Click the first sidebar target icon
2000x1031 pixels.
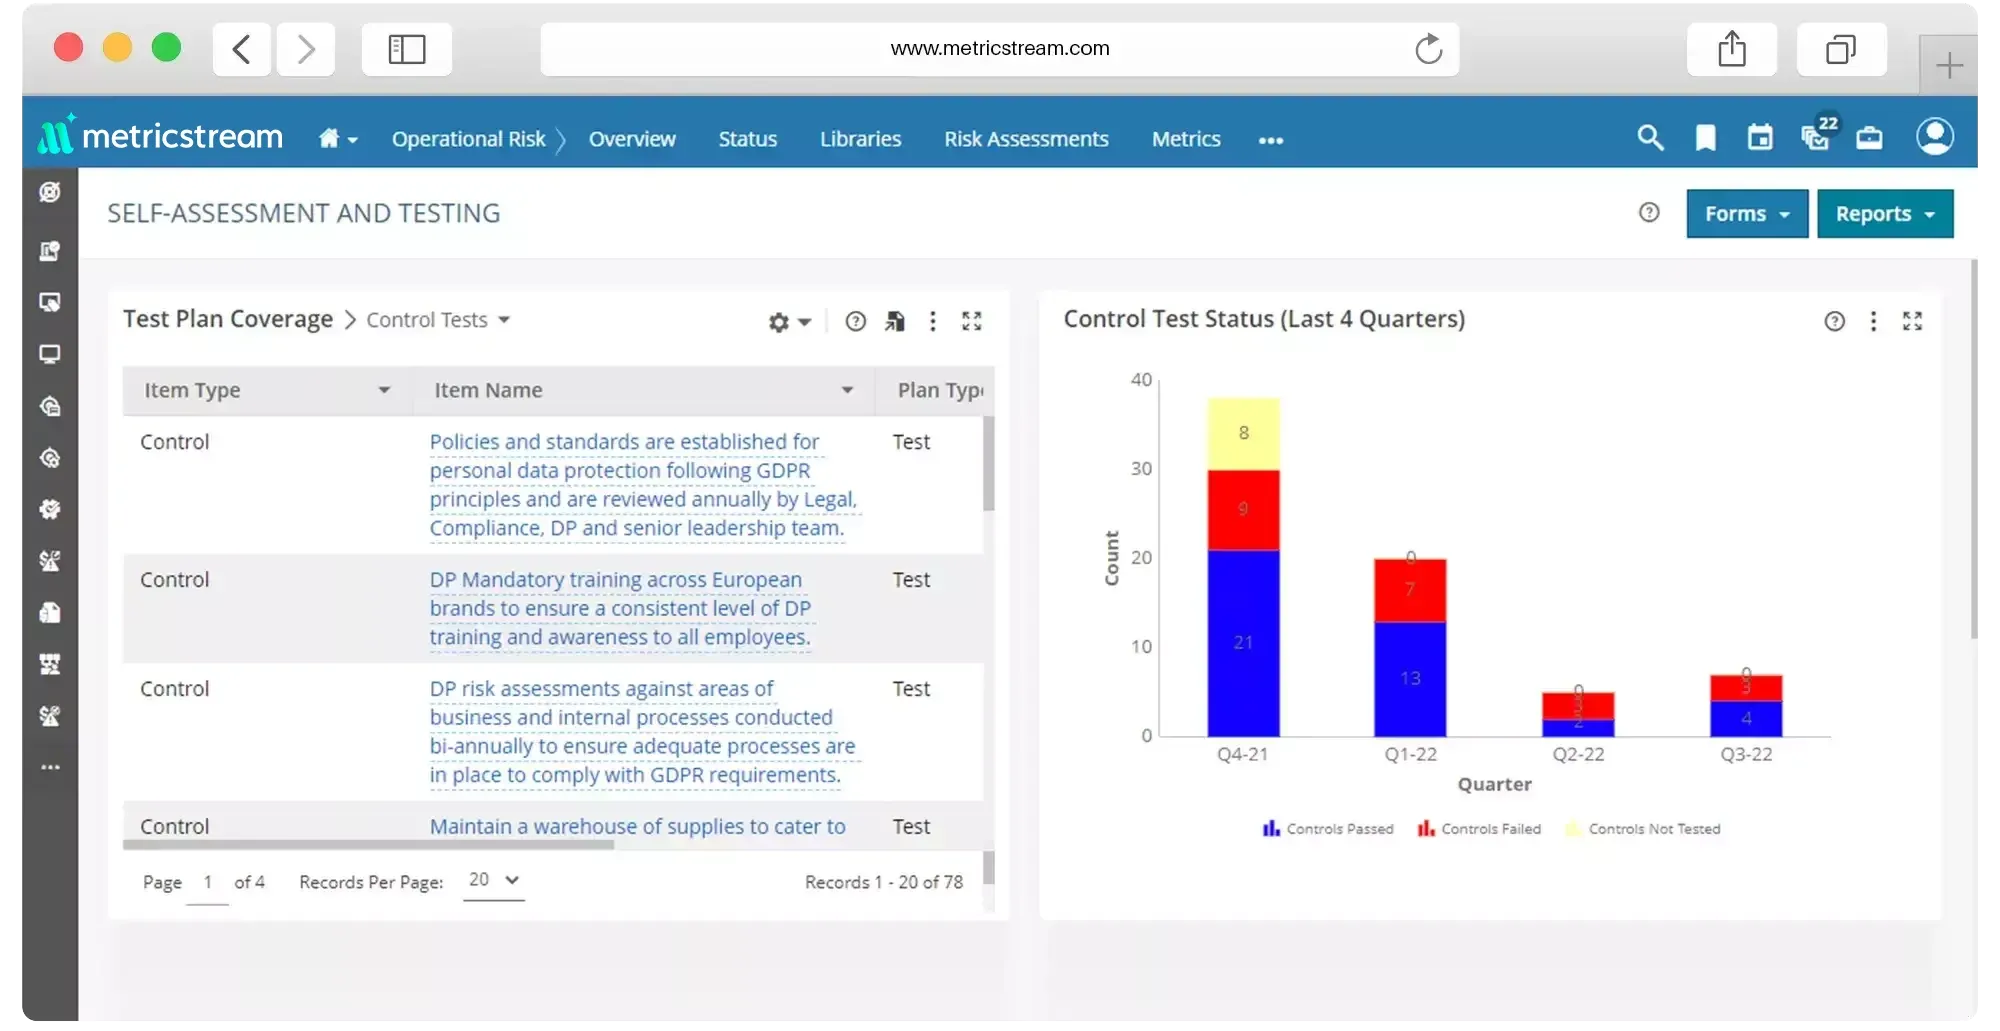click(x=50, y=192)
